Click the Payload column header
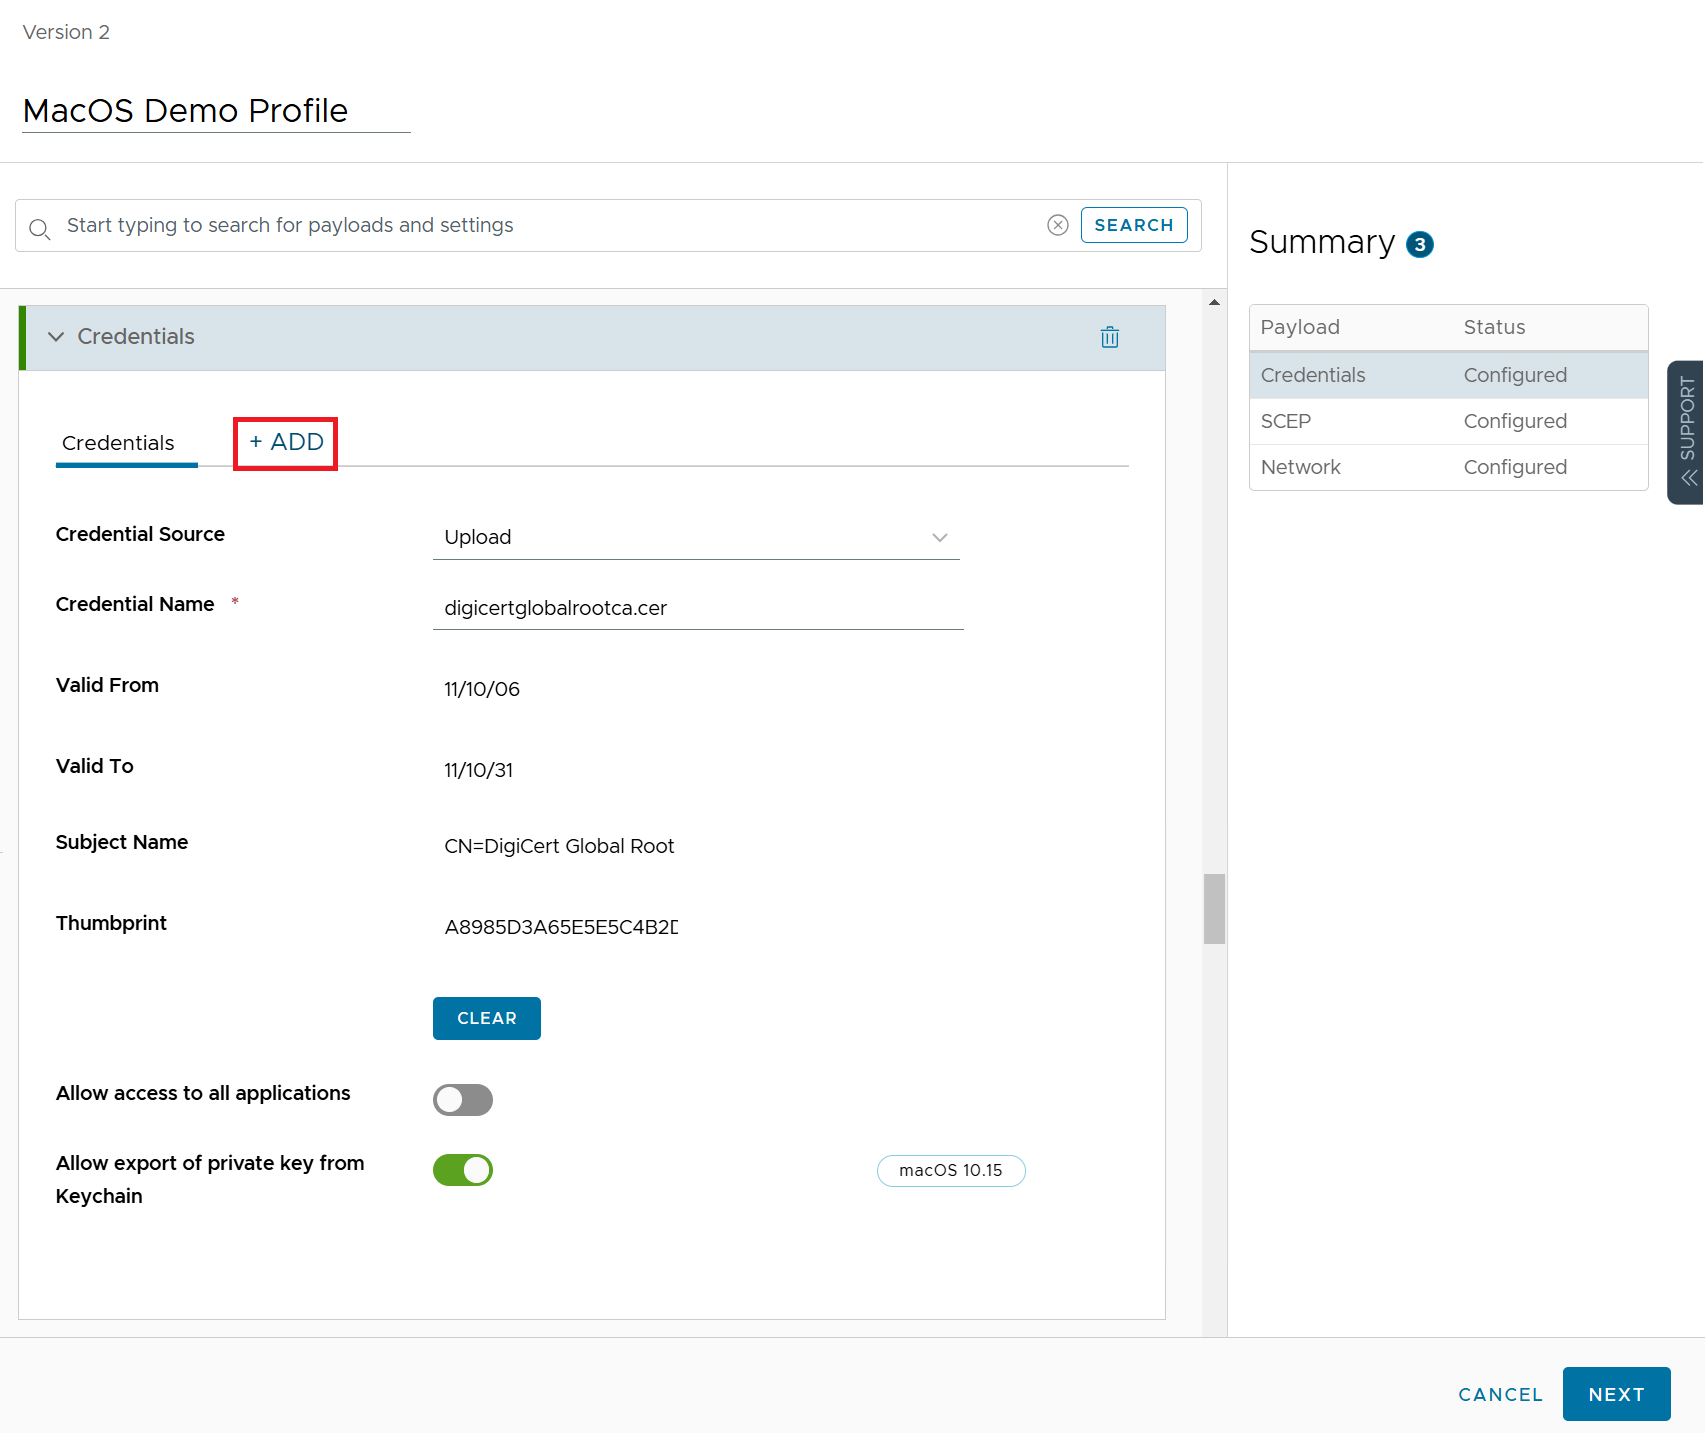 [x=1300, y=327]
